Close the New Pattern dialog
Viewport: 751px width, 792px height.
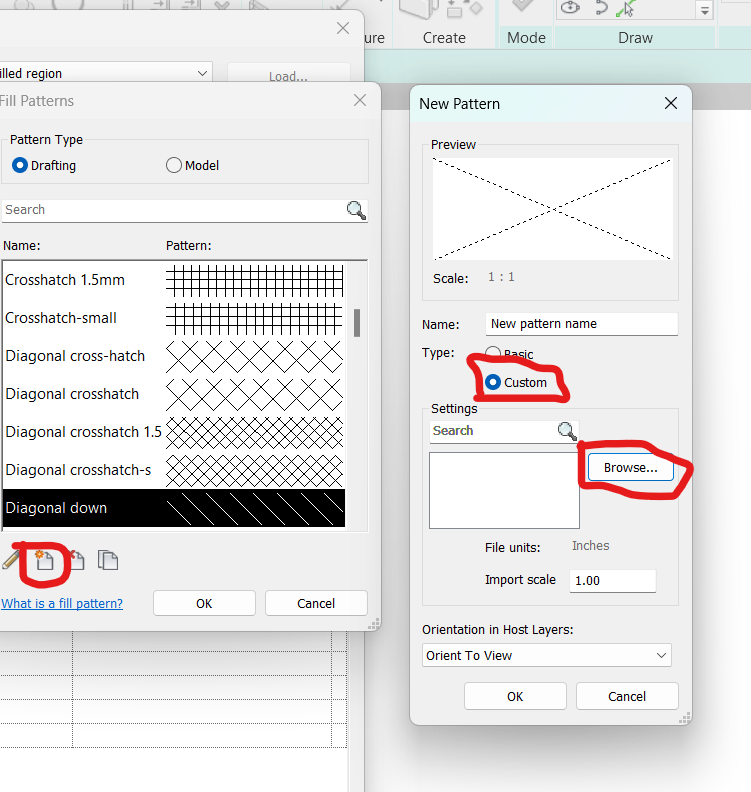pos(671,104)
